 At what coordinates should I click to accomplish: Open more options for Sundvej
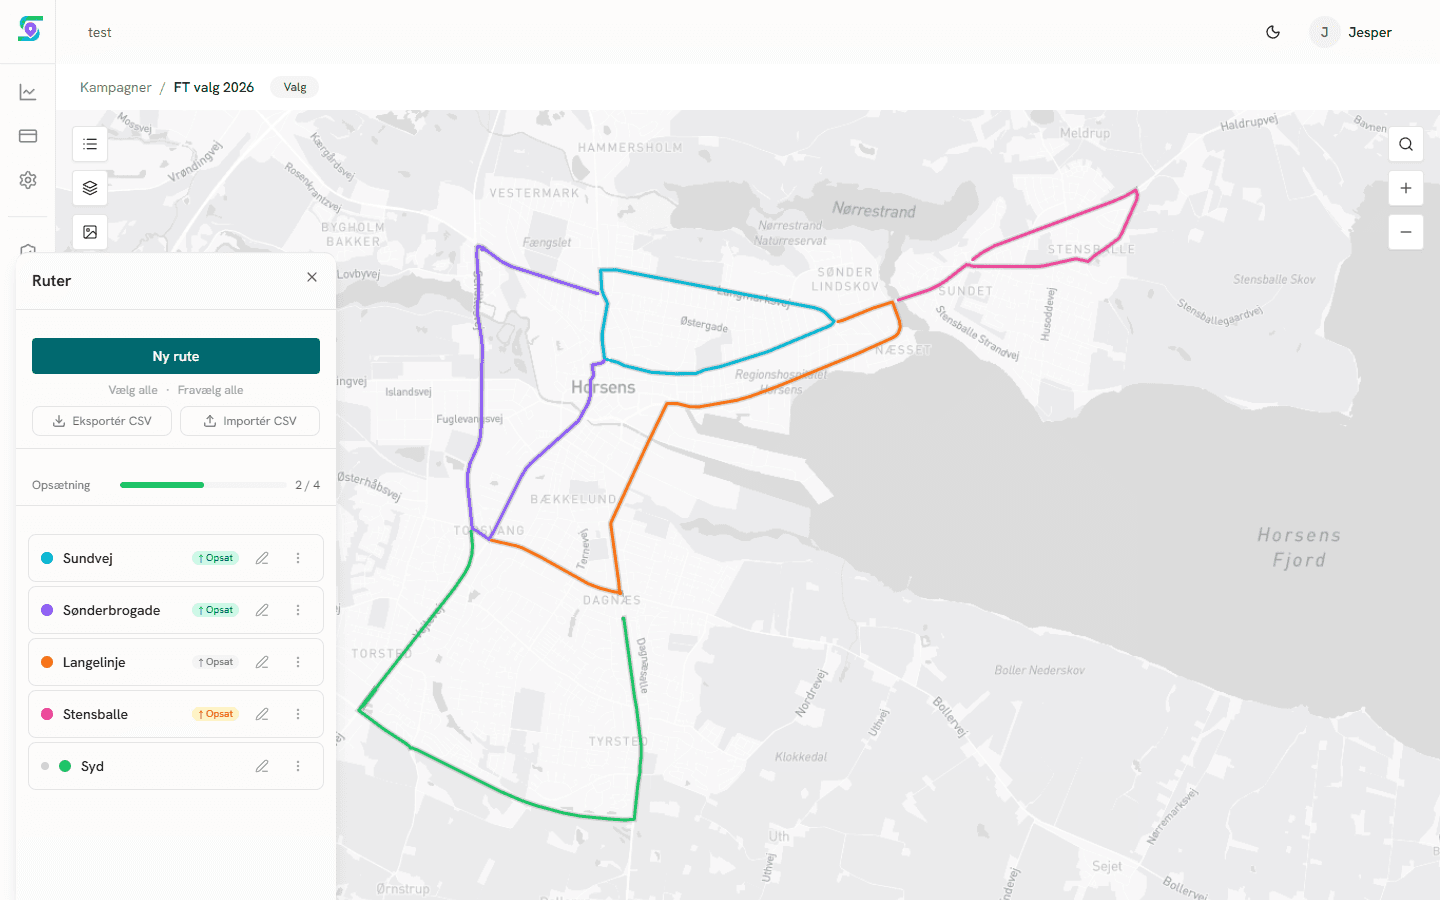(298, 558)
